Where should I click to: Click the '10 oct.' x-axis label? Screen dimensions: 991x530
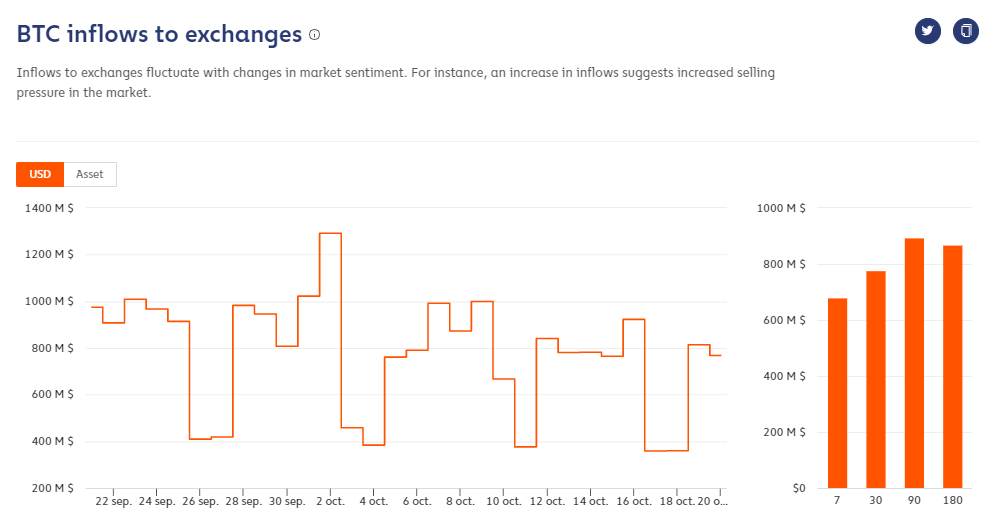[x=504, y=500]
